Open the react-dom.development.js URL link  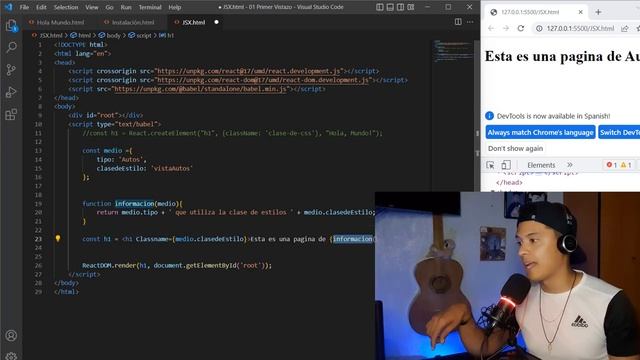(263, 80)
